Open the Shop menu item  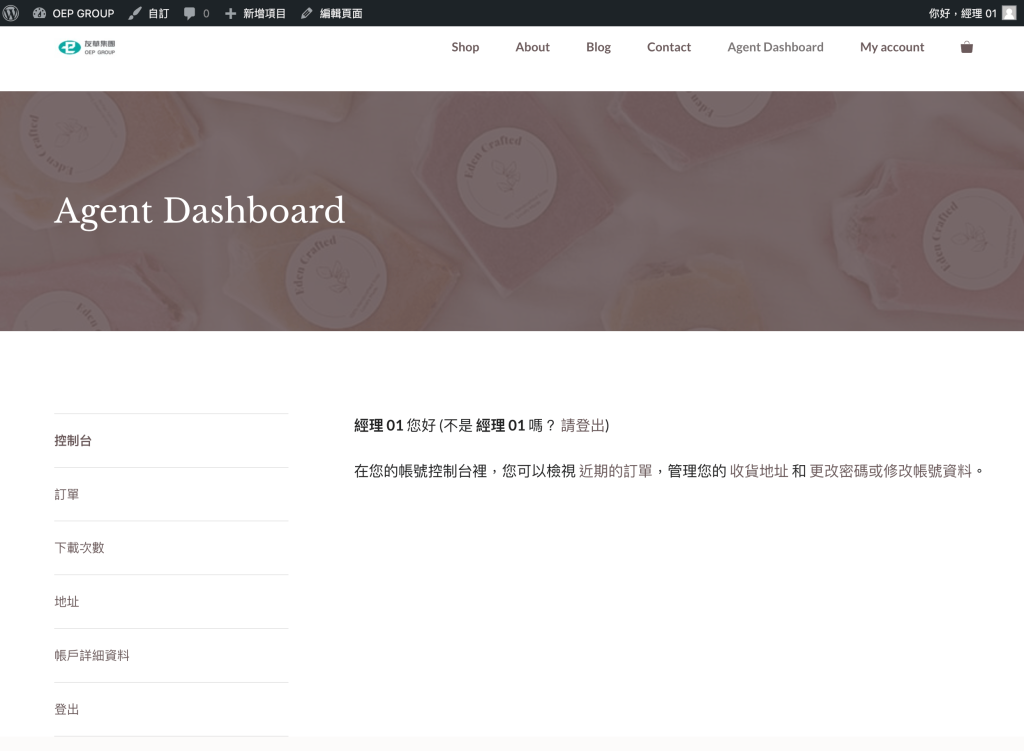(465, 47)
